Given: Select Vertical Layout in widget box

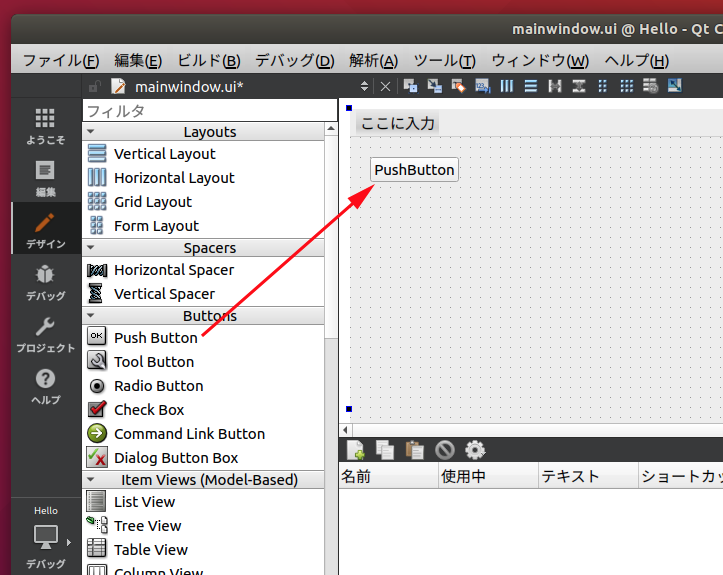Looking at the screenshot, I should [204, 154].
